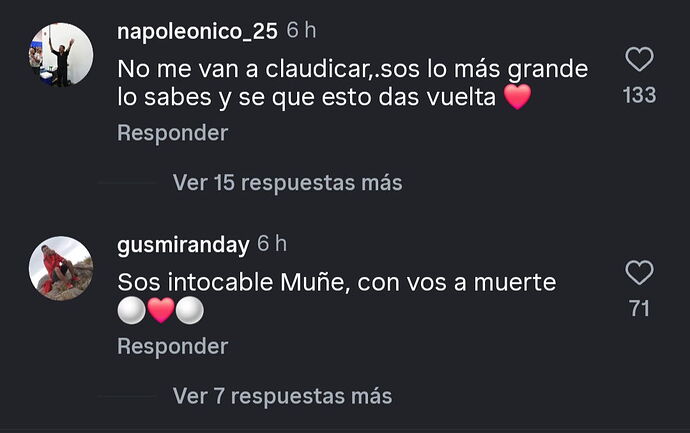690x433 pixels.
Task: Click the napoleonico_25 username
Action: (x=197, y=31)
